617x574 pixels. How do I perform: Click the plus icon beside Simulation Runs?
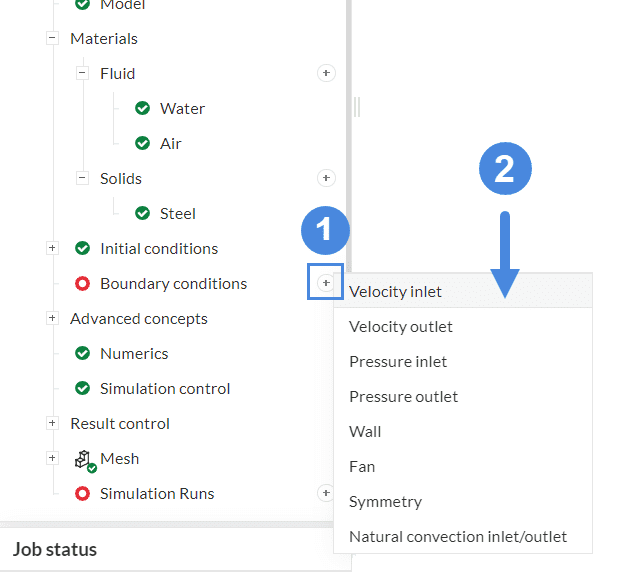pos(326,493)
